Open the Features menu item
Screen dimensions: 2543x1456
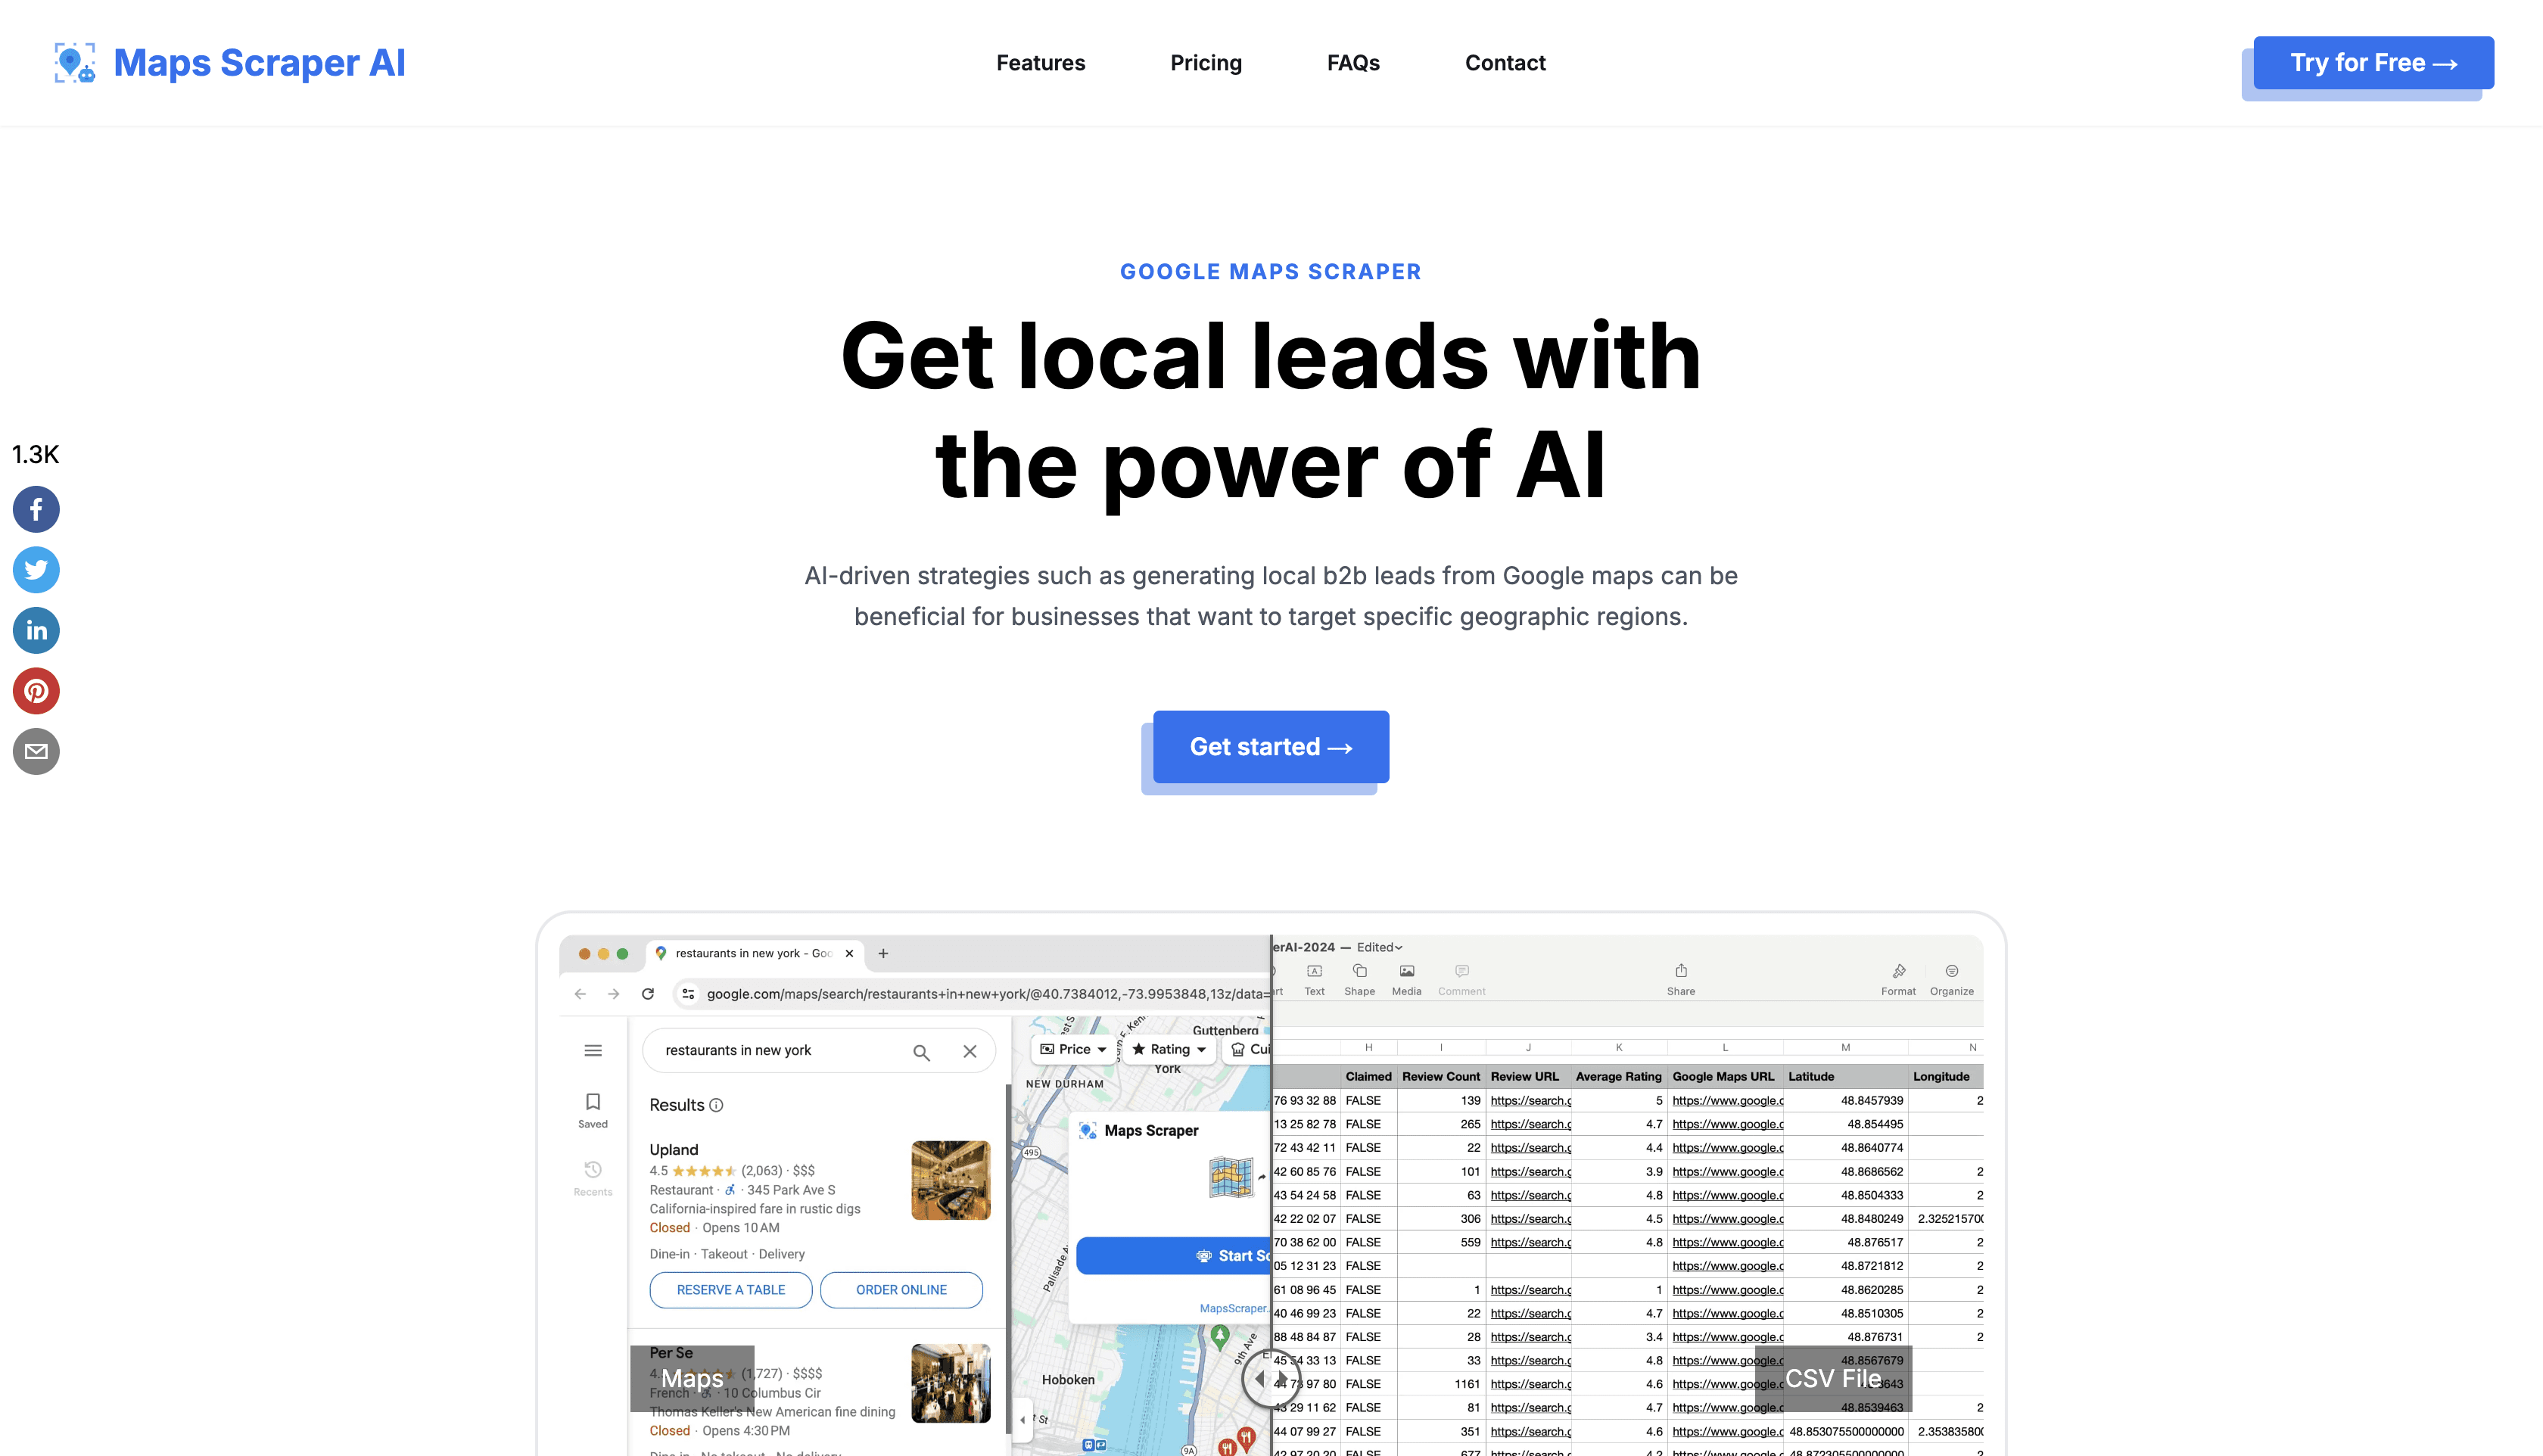(1040, 63)
